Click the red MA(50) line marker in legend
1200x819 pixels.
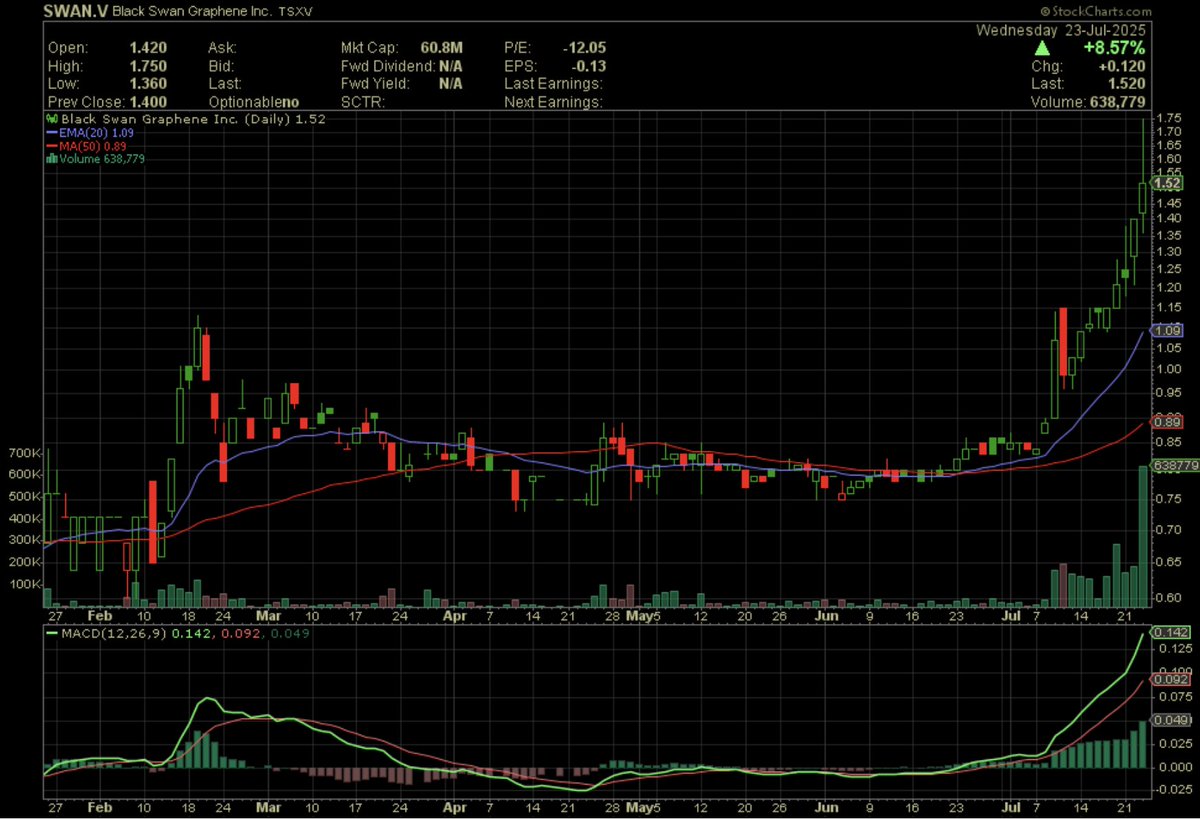pos(54,145)
